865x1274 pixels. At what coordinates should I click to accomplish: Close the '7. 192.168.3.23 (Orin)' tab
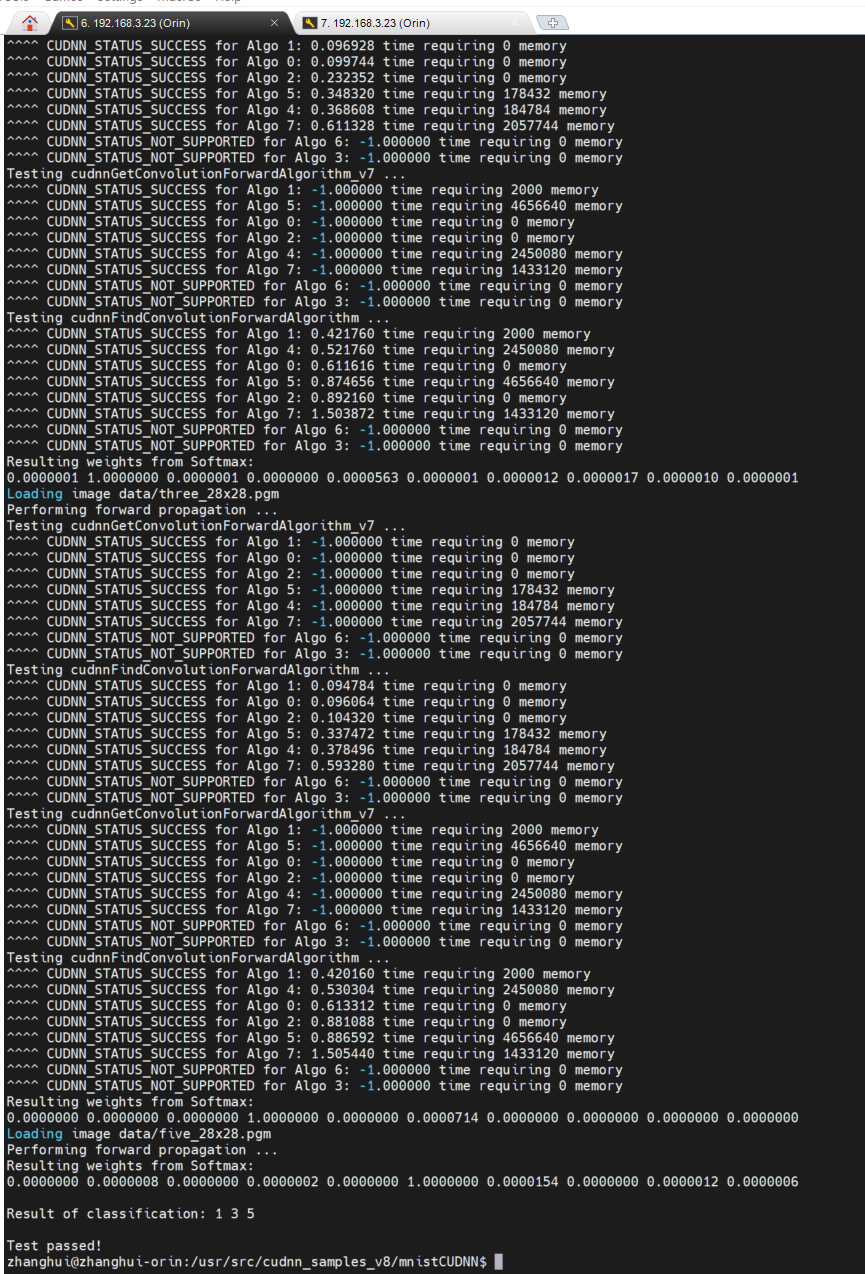516,22
